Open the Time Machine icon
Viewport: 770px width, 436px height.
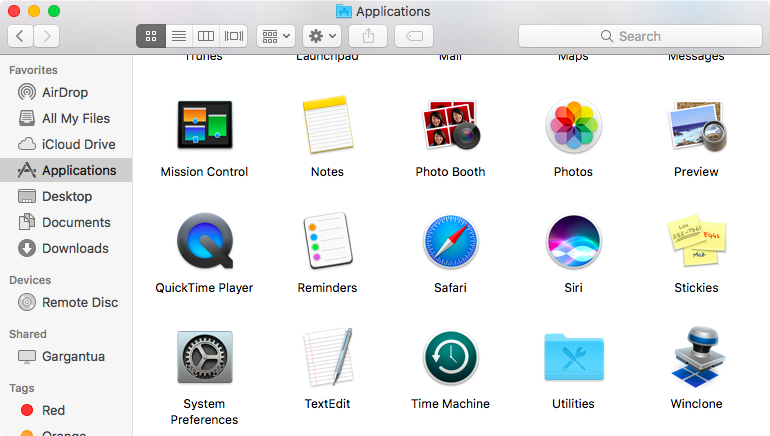(x=451, y=357)
